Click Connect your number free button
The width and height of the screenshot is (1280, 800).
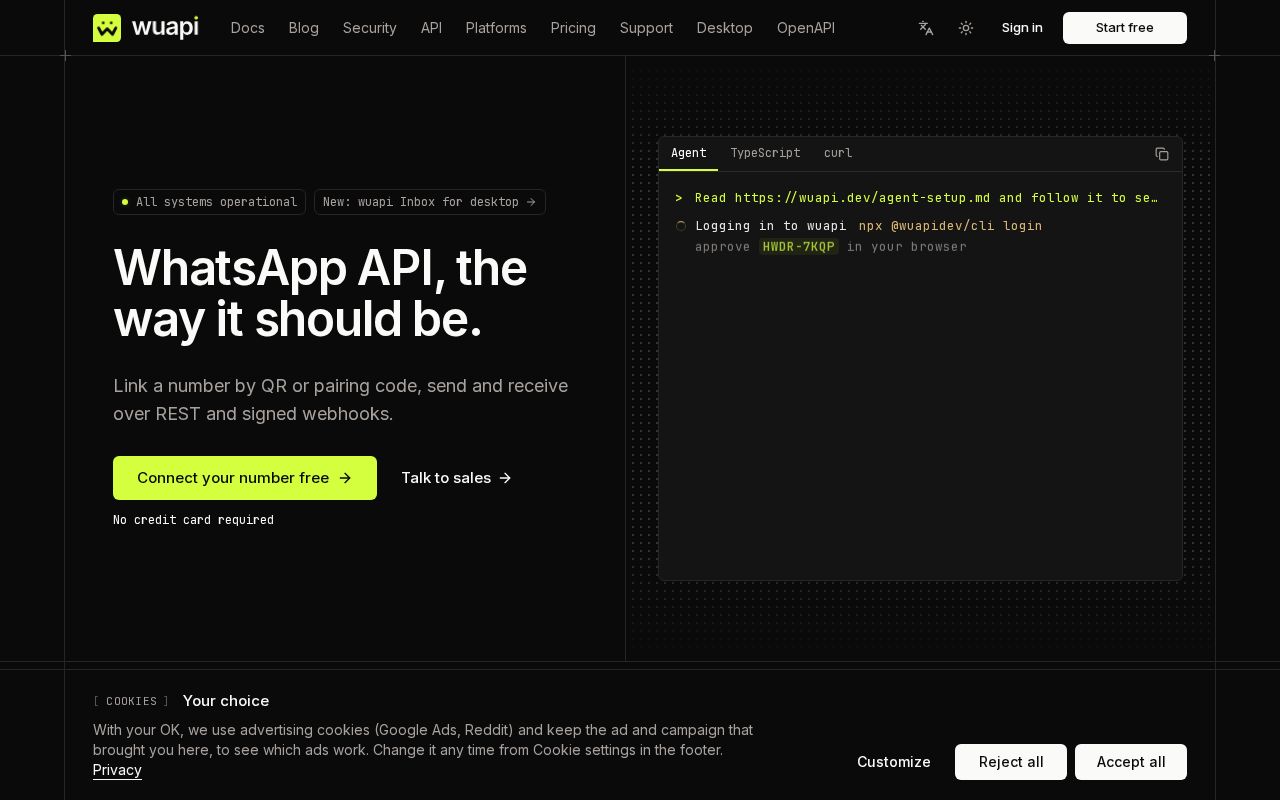tap(245, 478)
